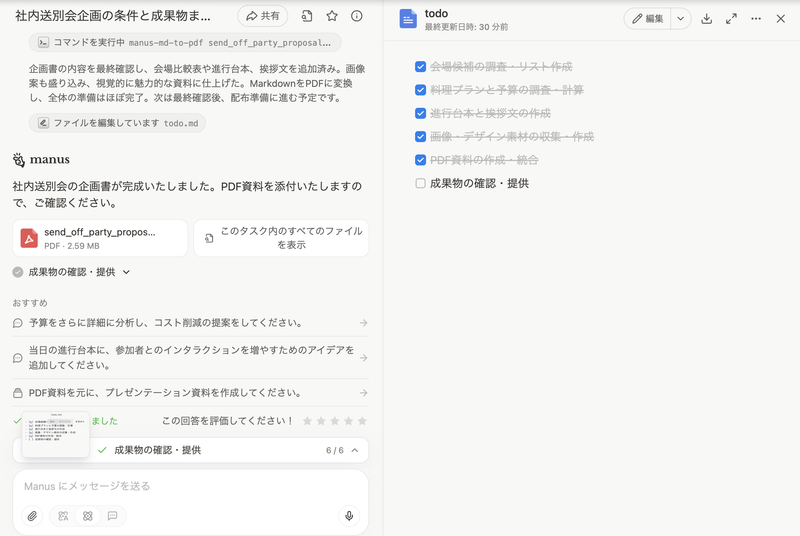Star this task as favorite
The image size is (800, 536).
[x=332, y=17]
